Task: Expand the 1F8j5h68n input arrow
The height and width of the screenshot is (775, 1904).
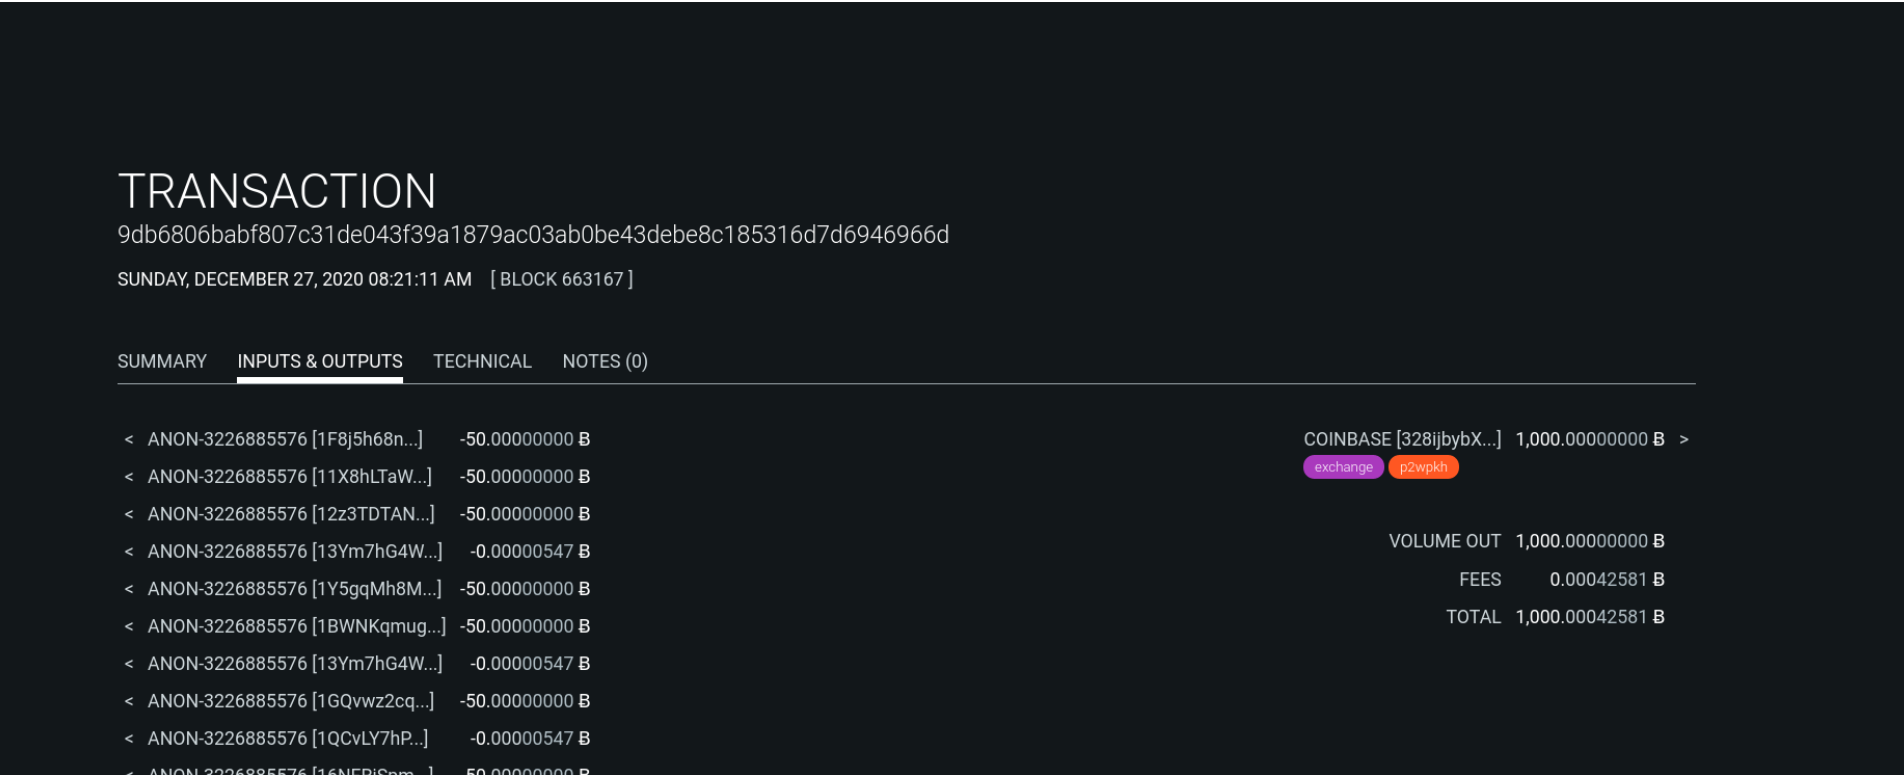Action: coord(129,440)
